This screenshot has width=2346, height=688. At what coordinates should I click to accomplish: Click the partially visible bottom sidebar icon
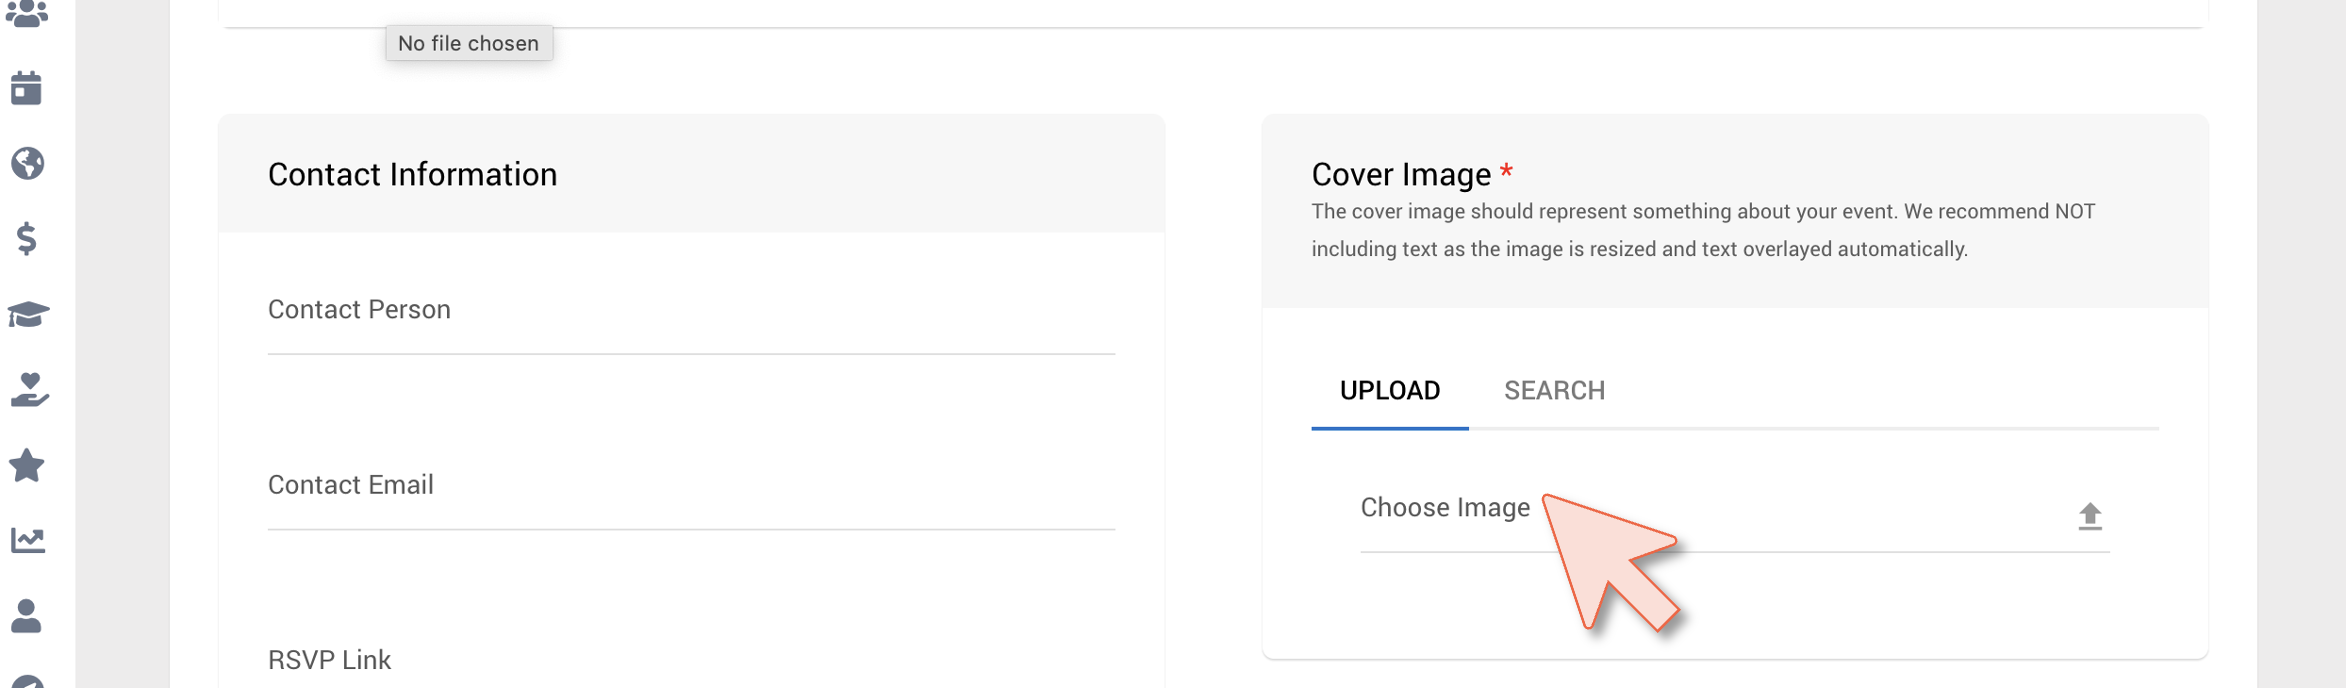(x=27, y=681)
